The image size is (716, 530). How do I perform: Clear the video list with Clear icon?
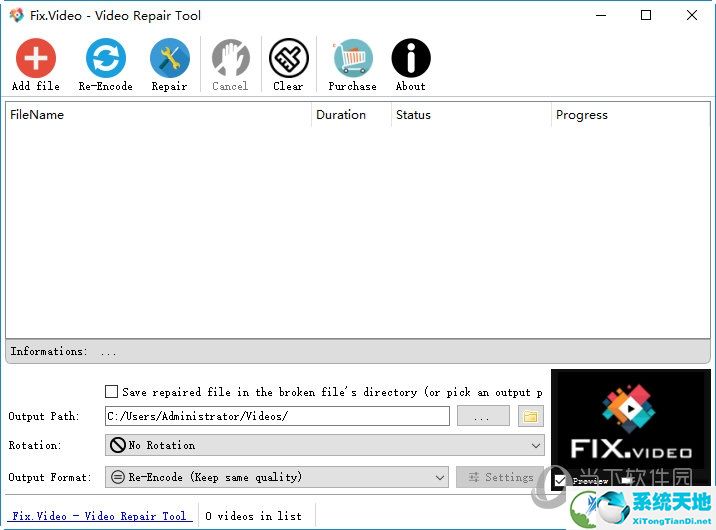(288, 59)
